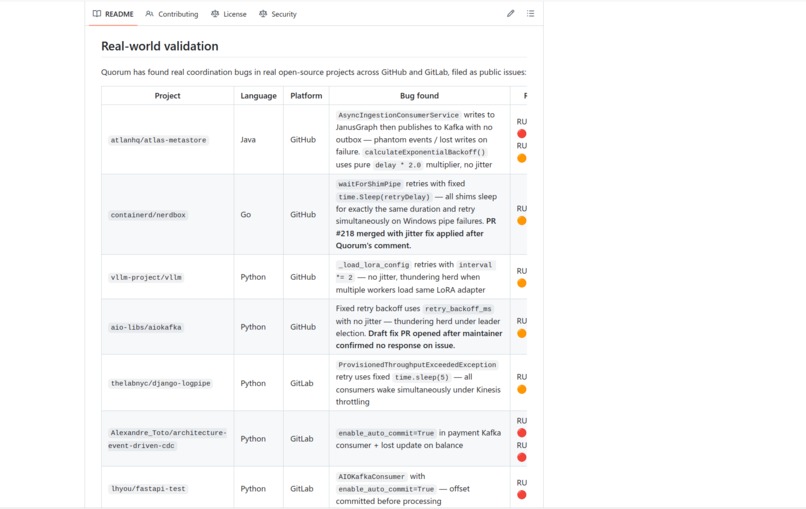Screen dimensions: 806x509
Task: Click the orange circle in containerd/nerdbox row
Action: 522,221
